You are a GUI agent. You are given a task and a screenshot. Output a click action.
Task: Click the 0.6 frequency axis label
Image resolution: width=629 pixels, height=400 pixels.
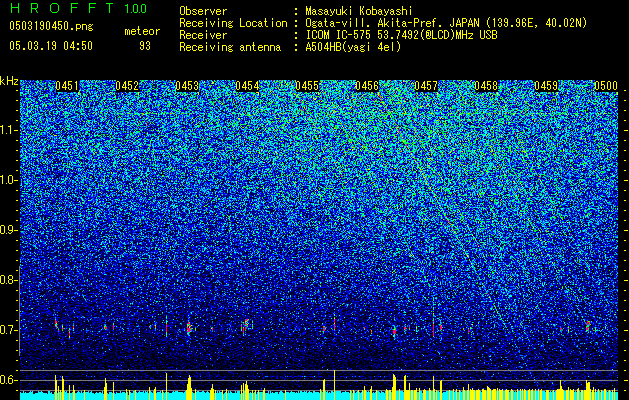(x=8, y=380)
